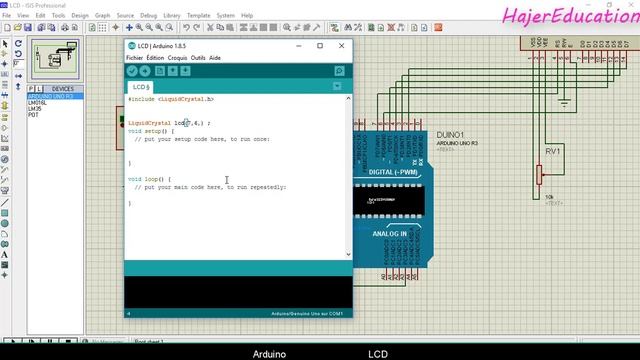640x360 pixels.
Task: Select the Text Script 'A' tool
Action: tap(5, 255)
